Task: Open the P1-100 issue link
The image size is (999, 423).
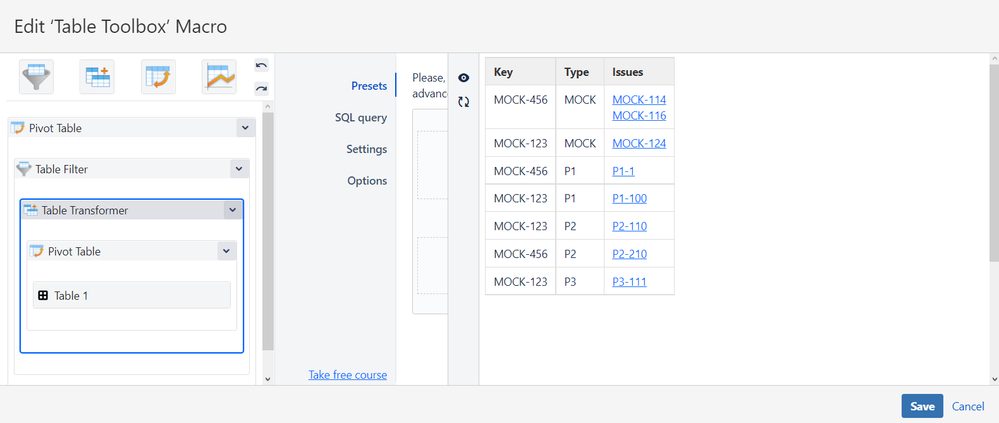Action: 629,198
